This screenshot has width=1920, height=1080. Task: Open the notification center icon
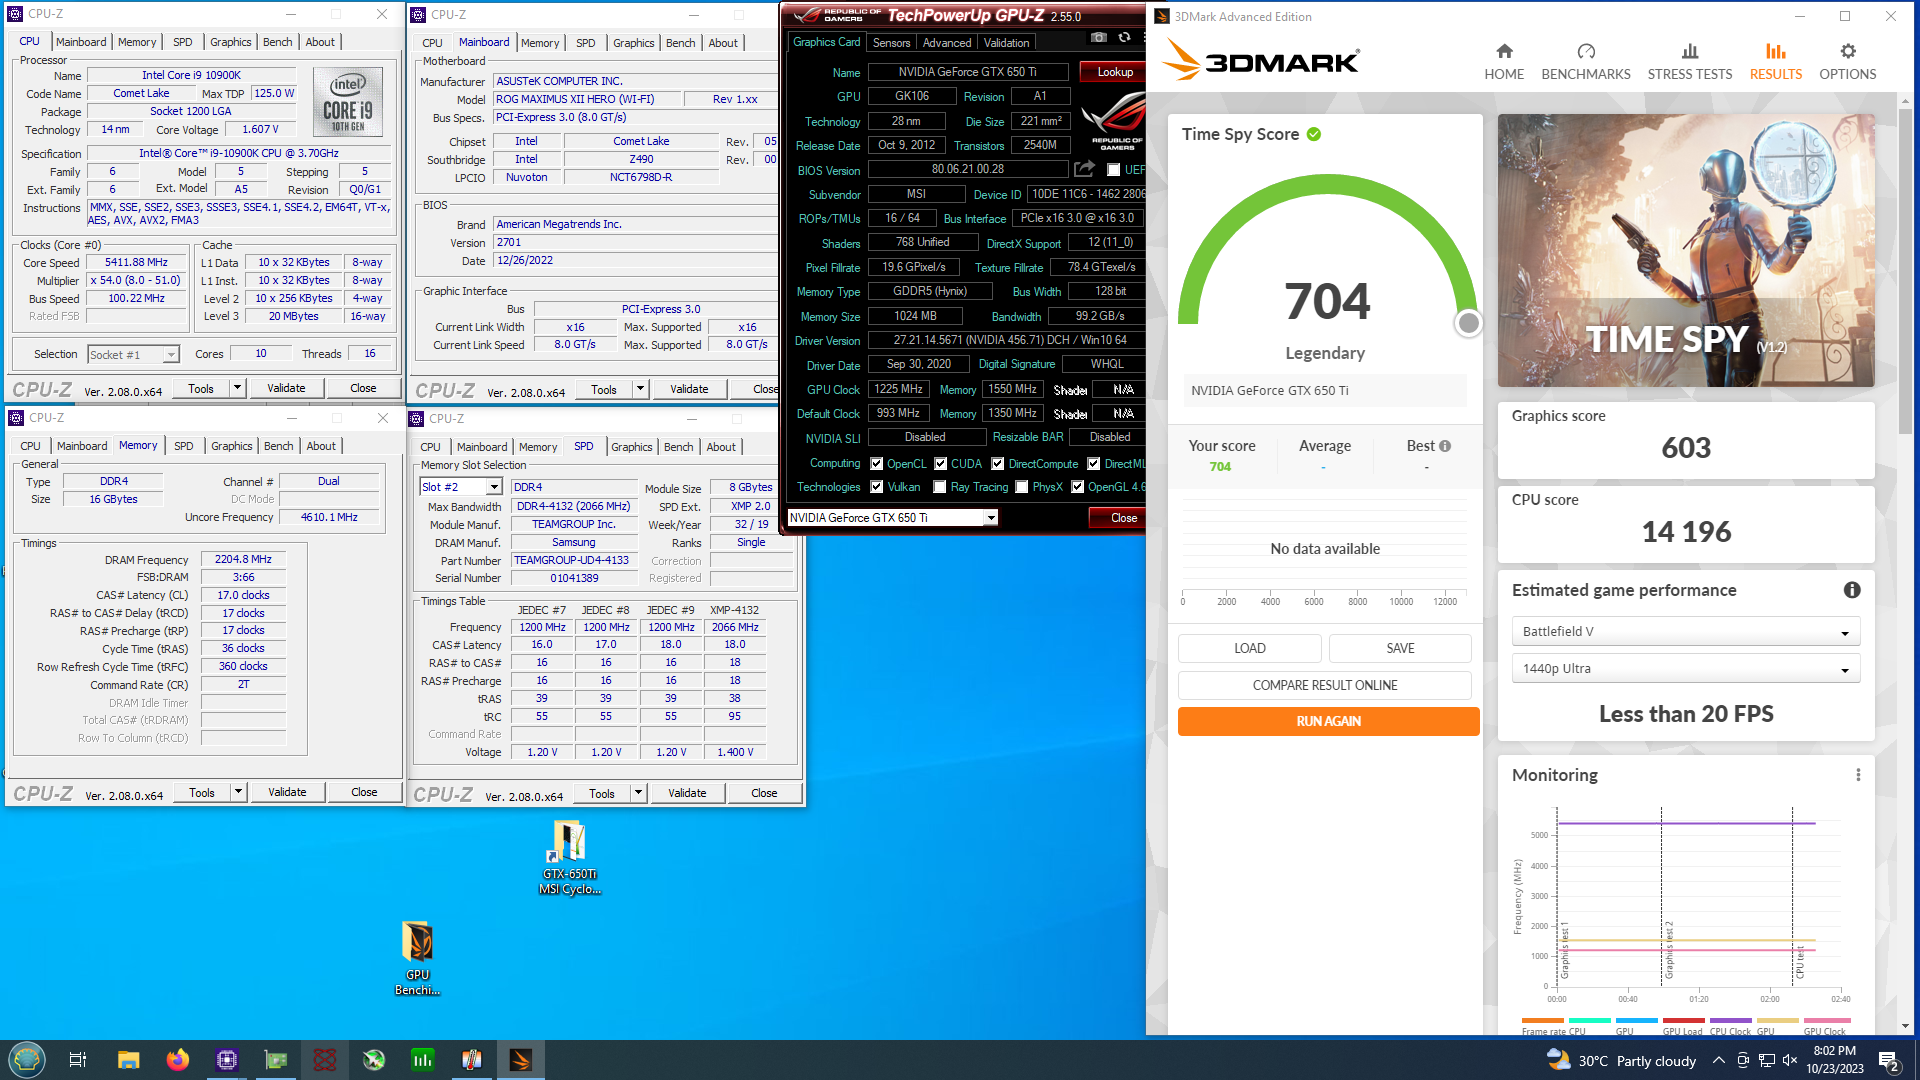point(1889,1061)
